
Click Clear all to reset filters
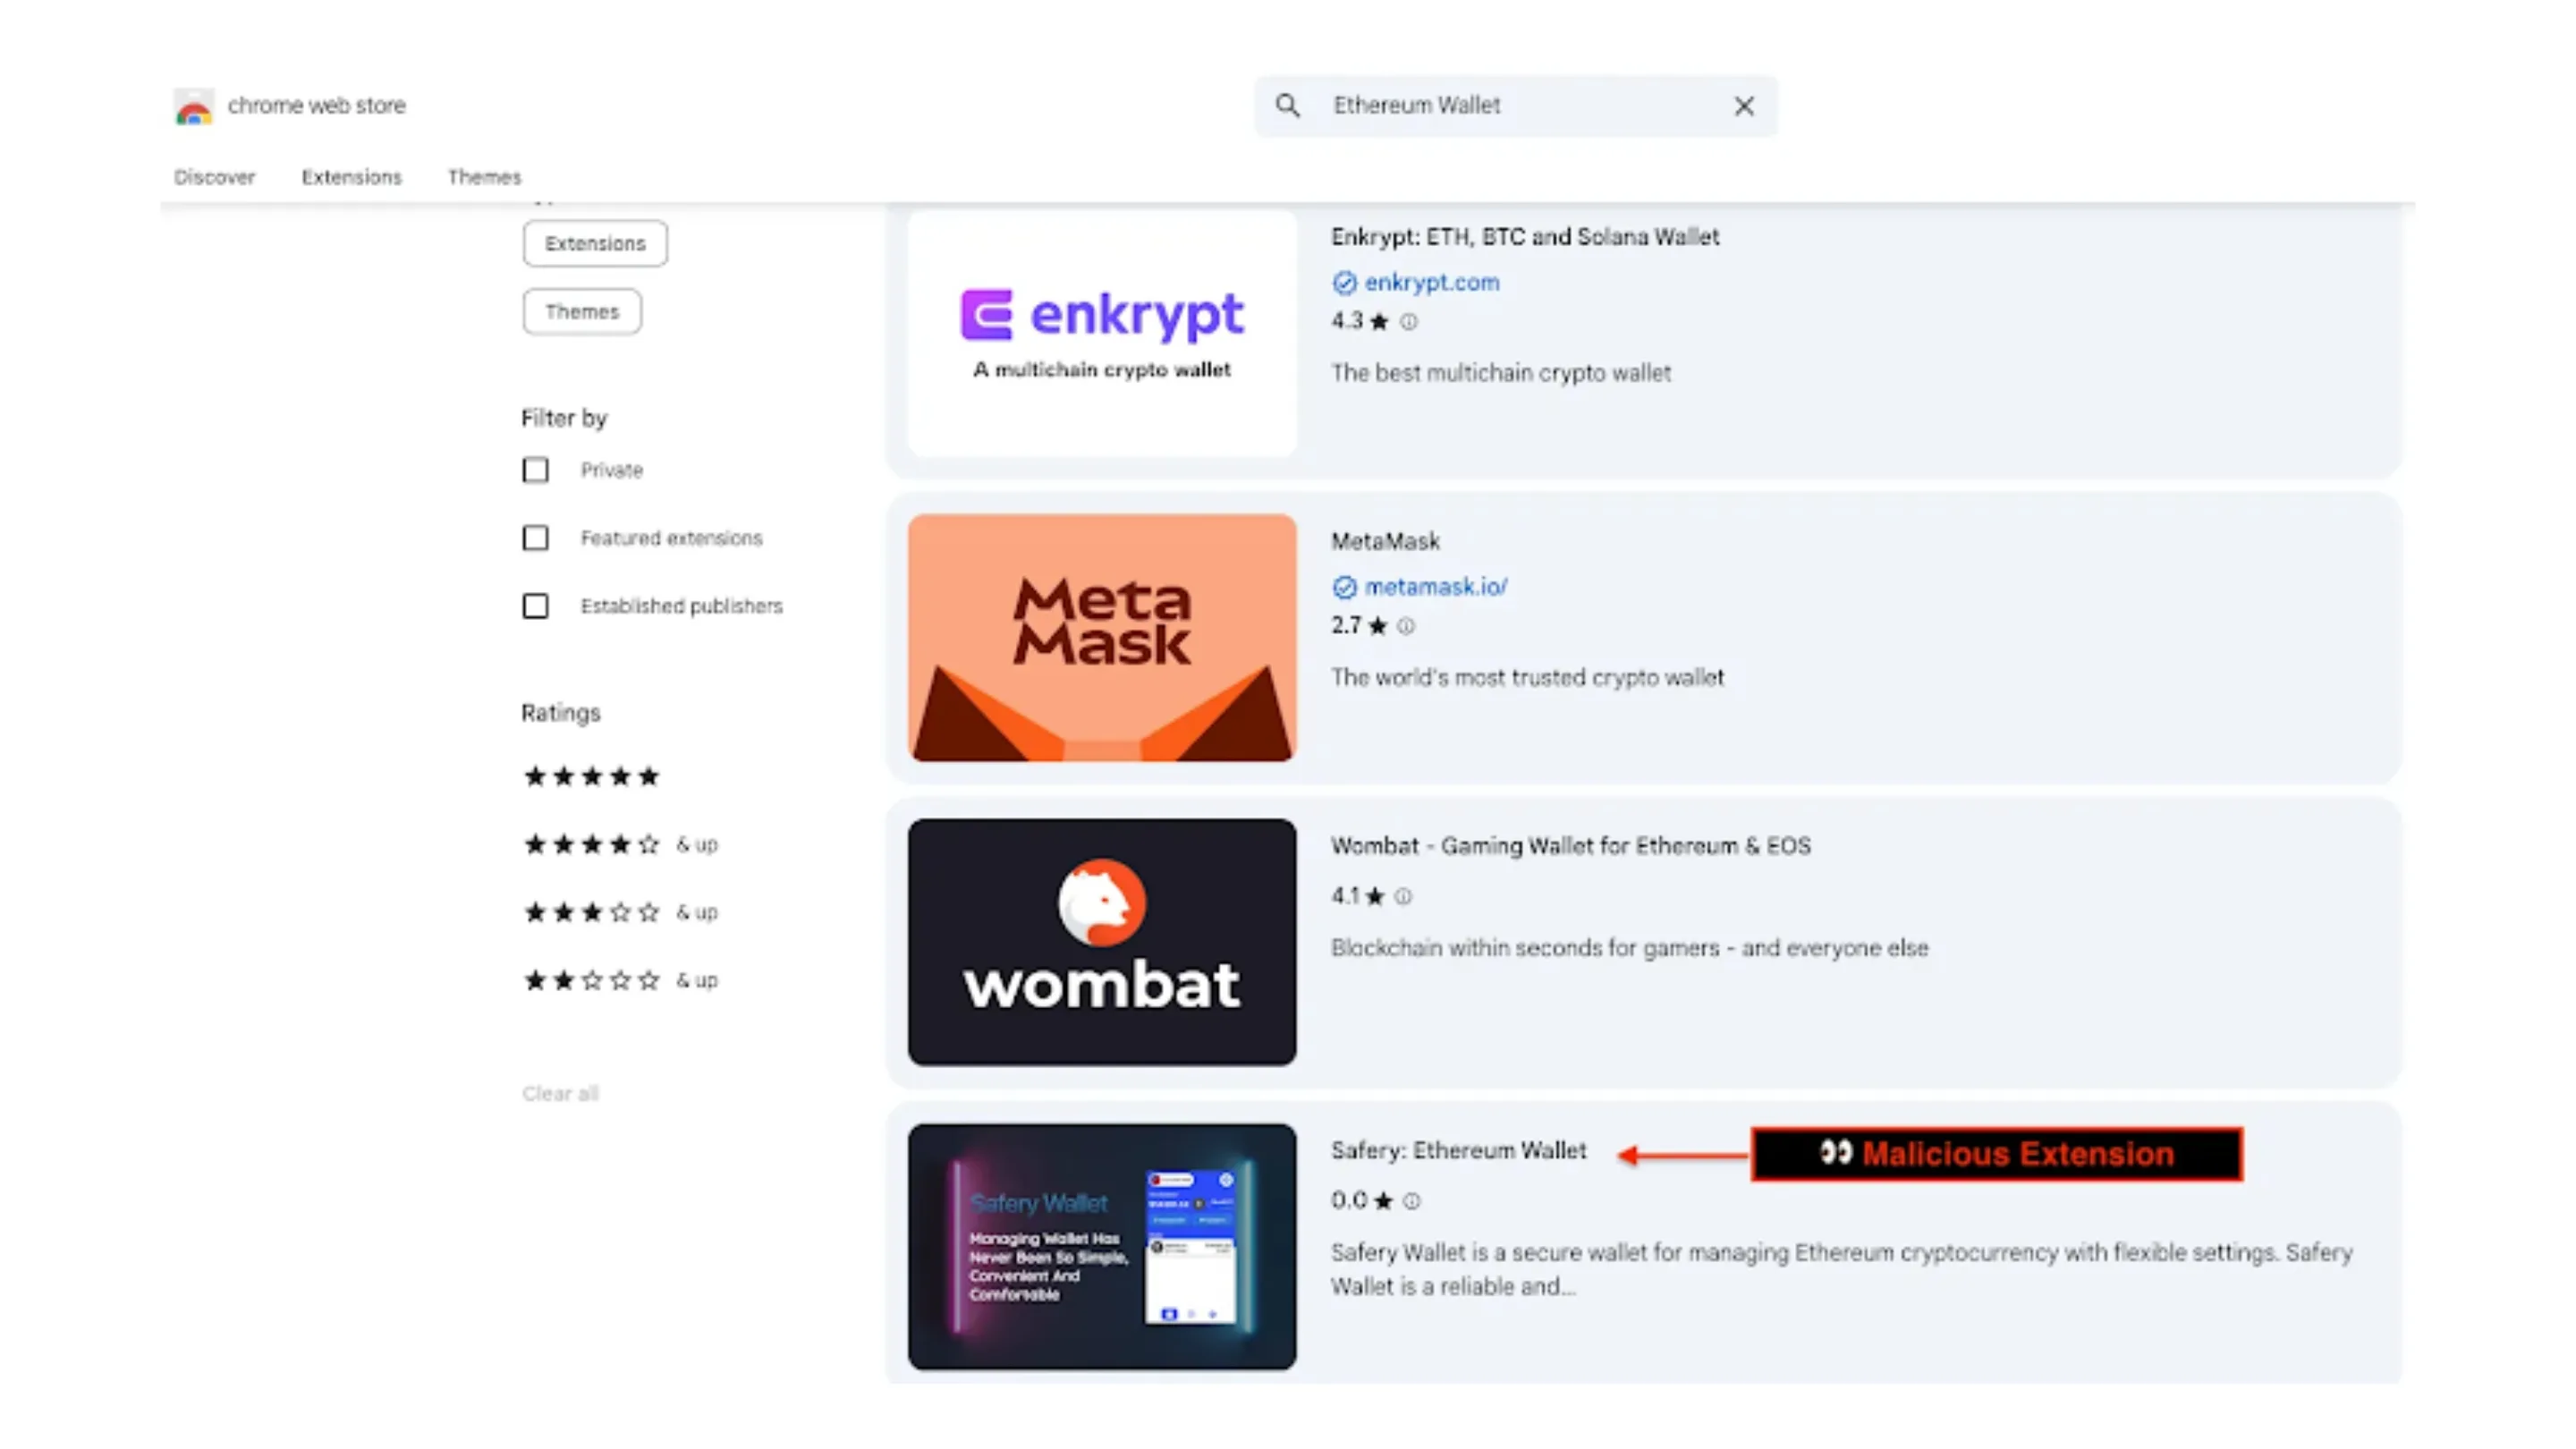click(559, 1093)
